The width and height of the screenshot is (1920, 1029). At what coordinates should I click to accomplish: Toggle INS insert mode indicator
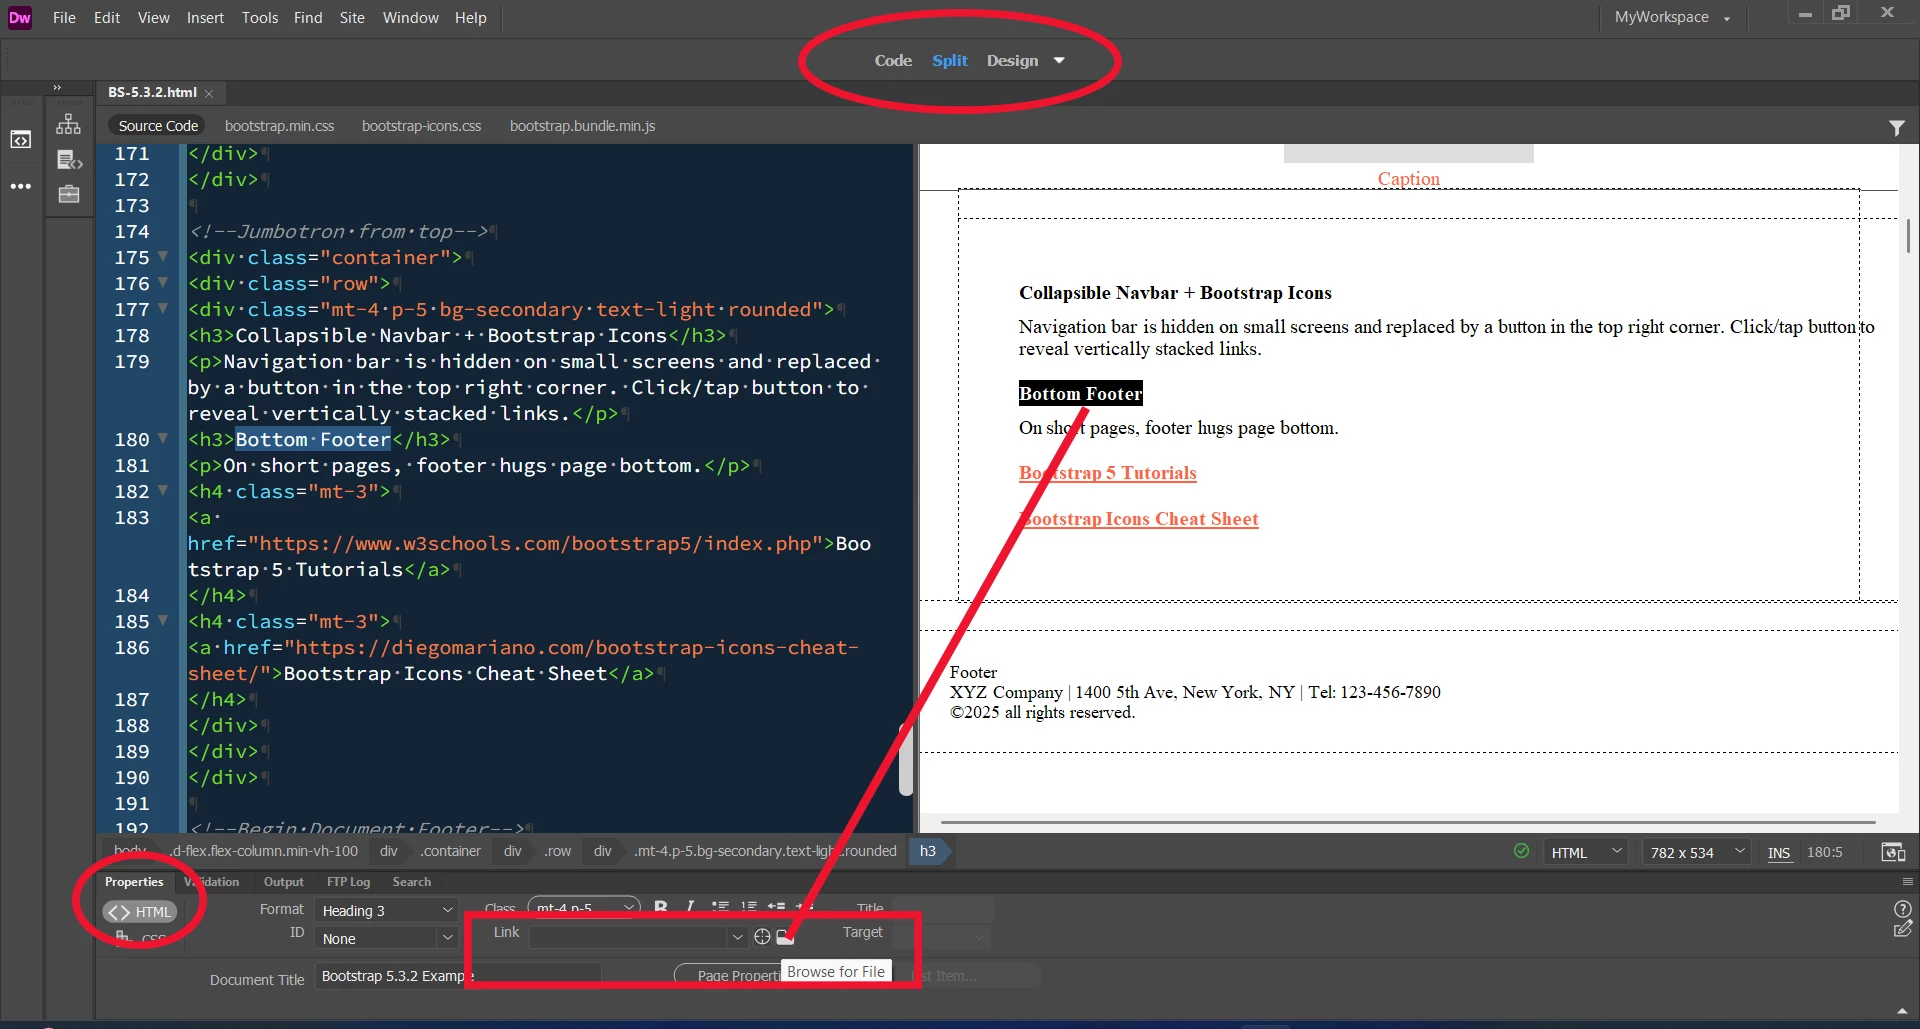click(1778, 853)
